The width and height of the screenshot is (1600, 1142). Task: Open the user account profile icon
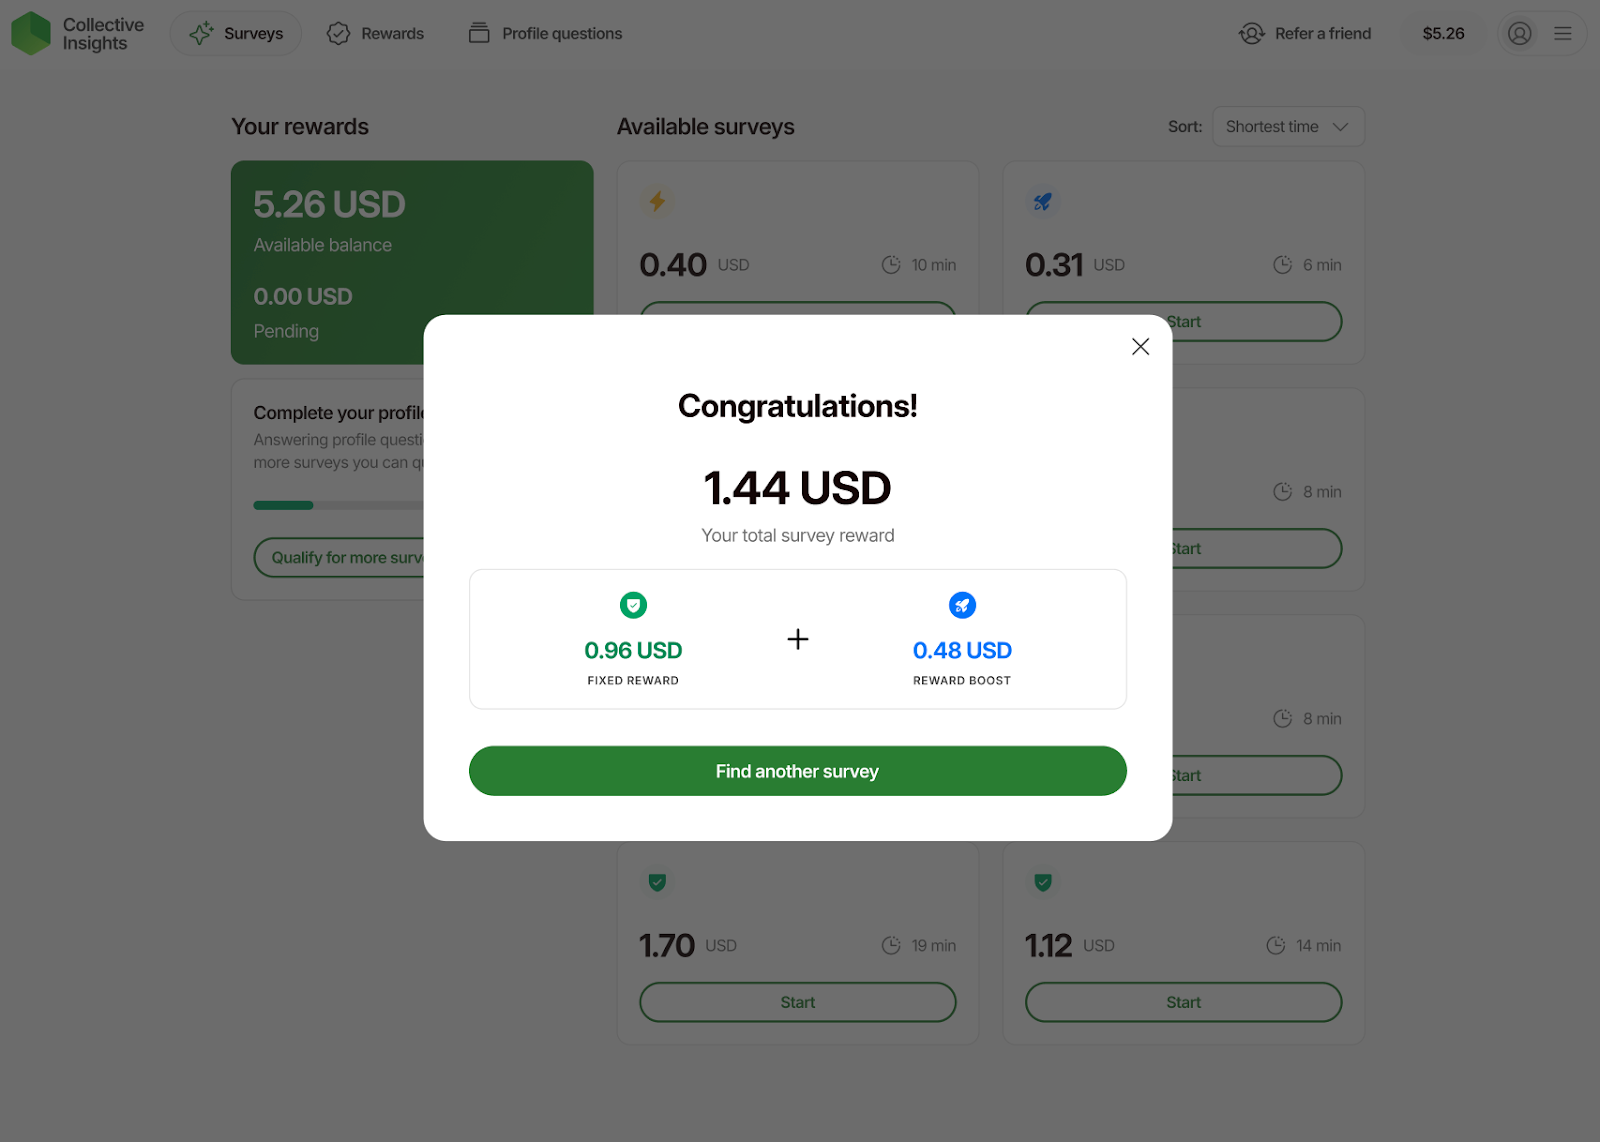1519,34
